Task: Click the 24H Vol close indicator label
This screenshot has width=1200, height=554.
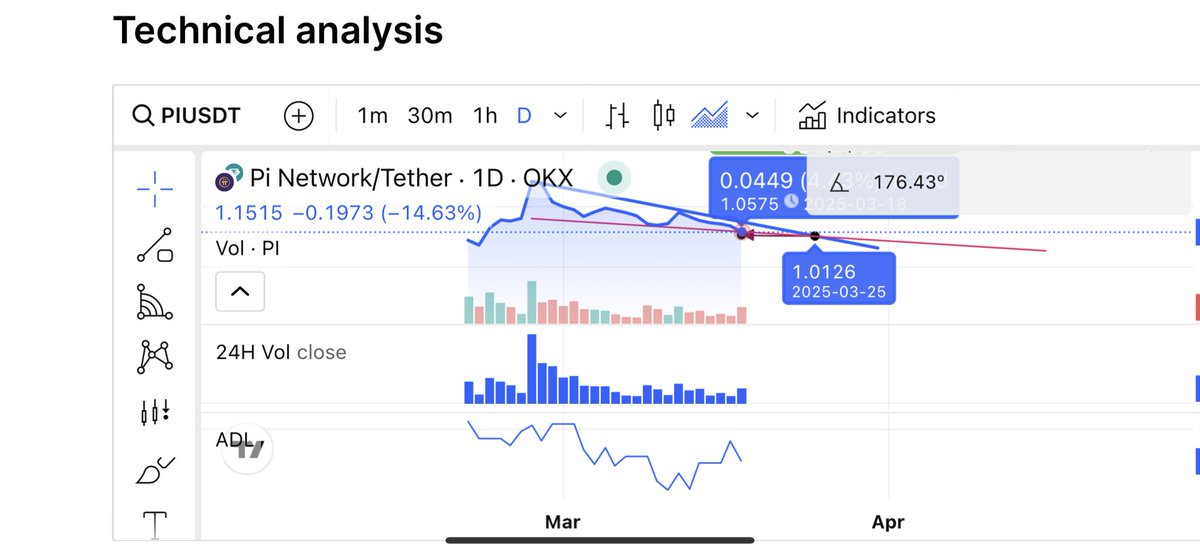Action: coord(281,352)
